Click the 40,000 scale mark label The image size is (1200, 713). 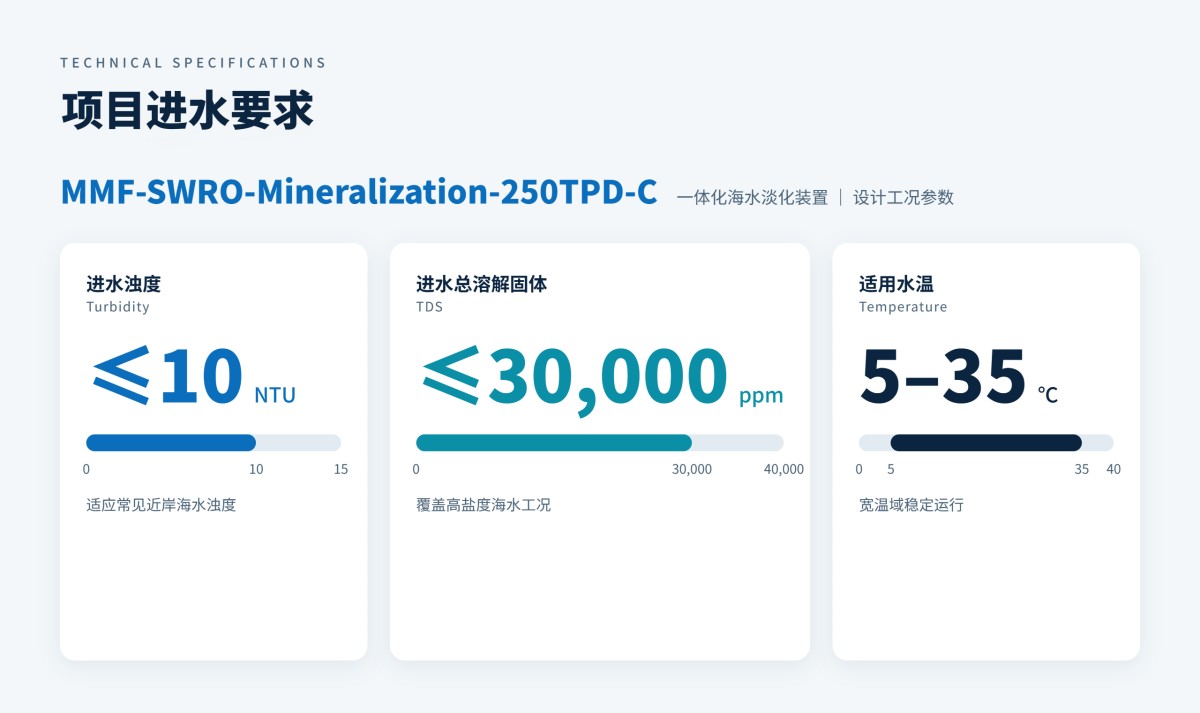click(784, 469)
